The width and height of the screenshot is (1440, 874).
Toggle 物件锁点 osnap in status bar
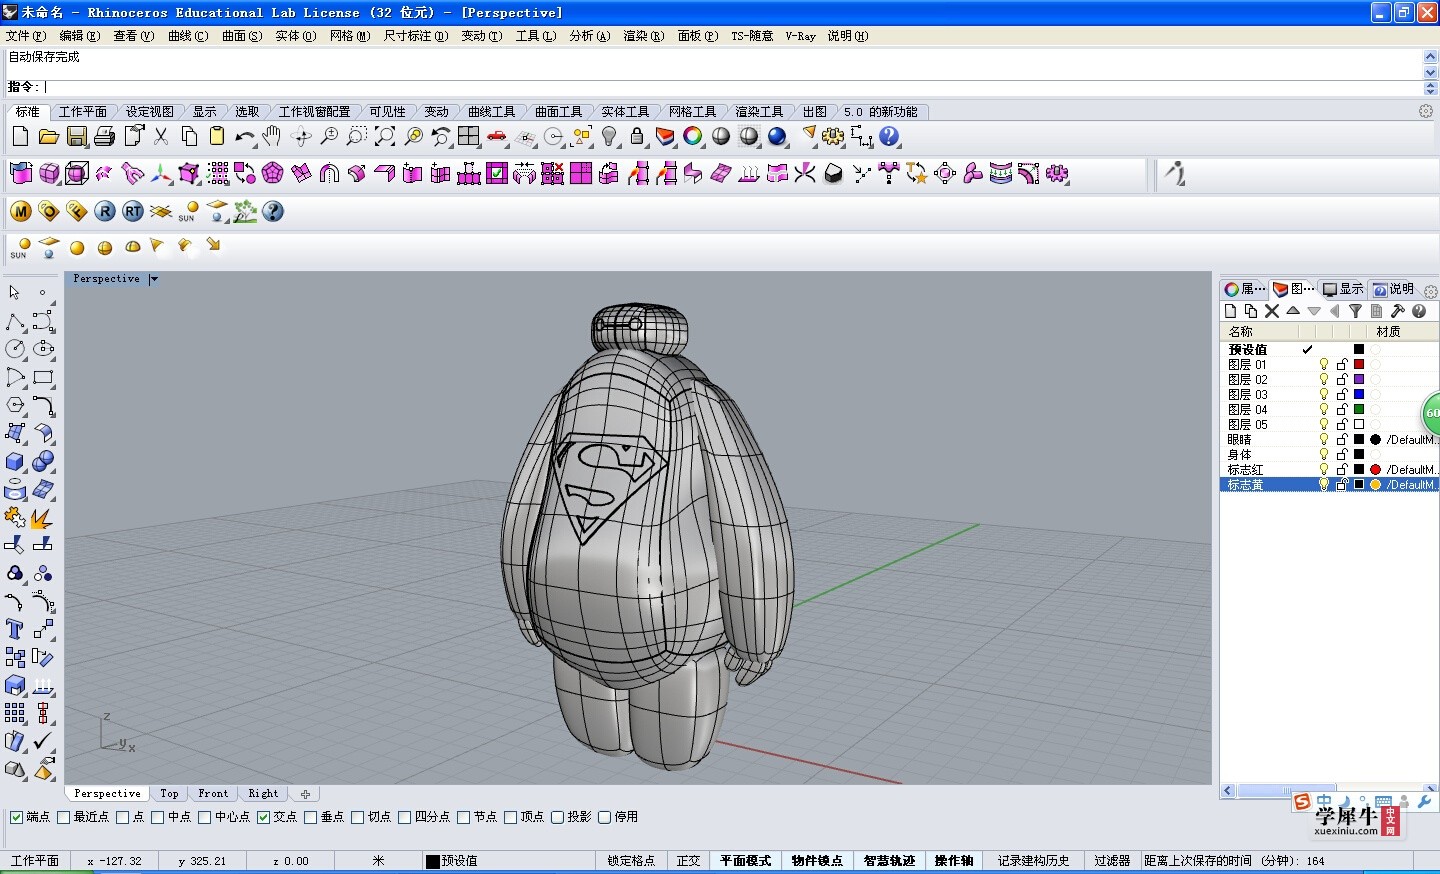[817, 861]
